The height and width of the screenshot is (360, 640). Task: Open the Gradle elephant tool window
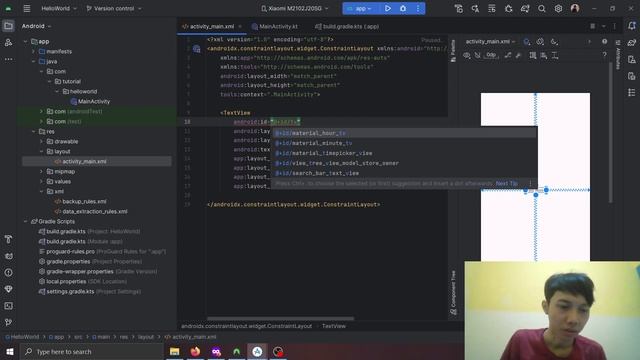coord(632,42)
